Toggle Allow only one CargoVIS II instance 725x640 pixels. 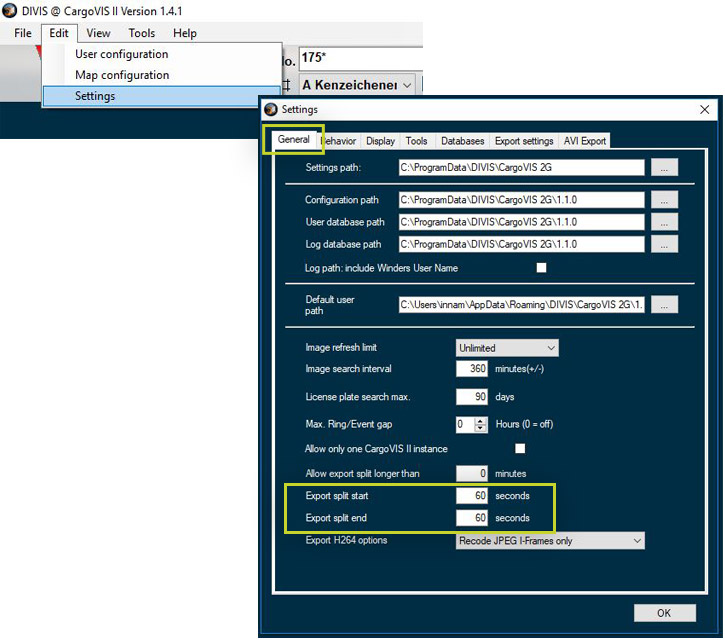coord(520,448)
